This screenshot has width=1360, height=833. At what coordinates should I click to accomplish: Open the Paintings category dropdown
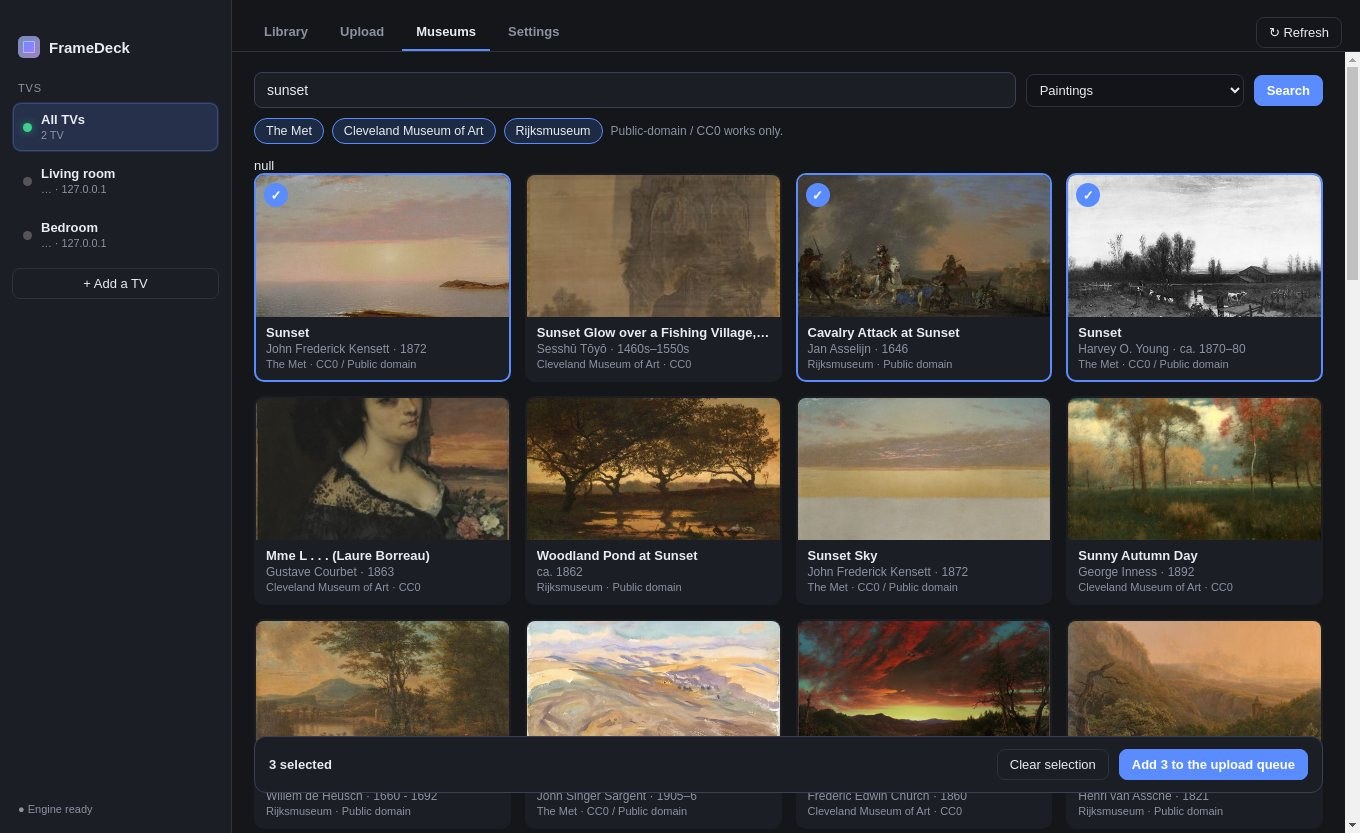1134,90
